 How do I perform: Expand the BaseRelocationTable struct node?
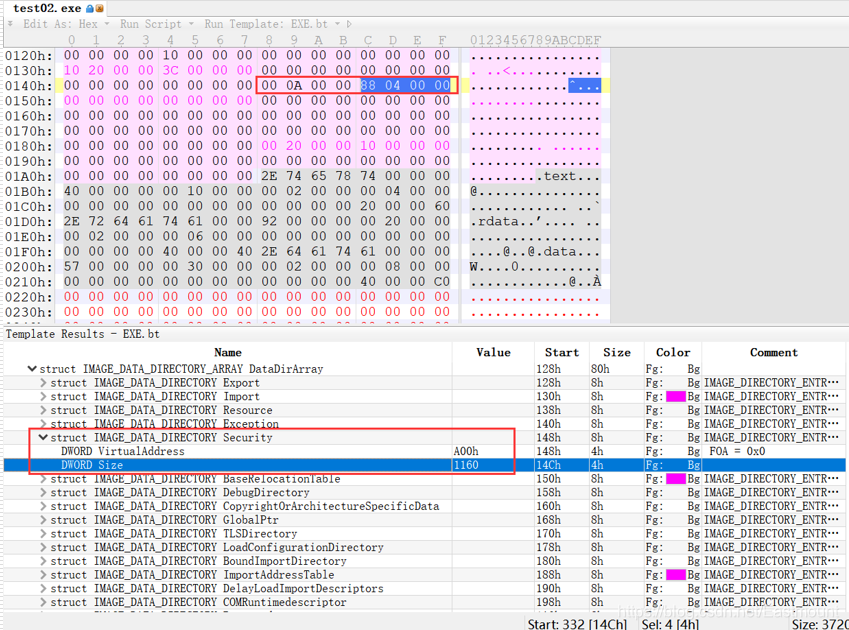coord(43,478)
